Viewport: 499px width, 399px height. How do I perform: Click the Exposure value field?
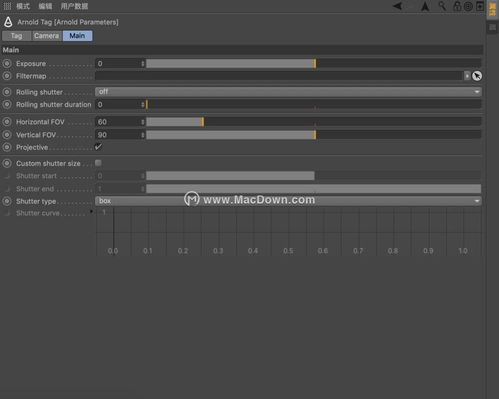click(x=118, y=63)
